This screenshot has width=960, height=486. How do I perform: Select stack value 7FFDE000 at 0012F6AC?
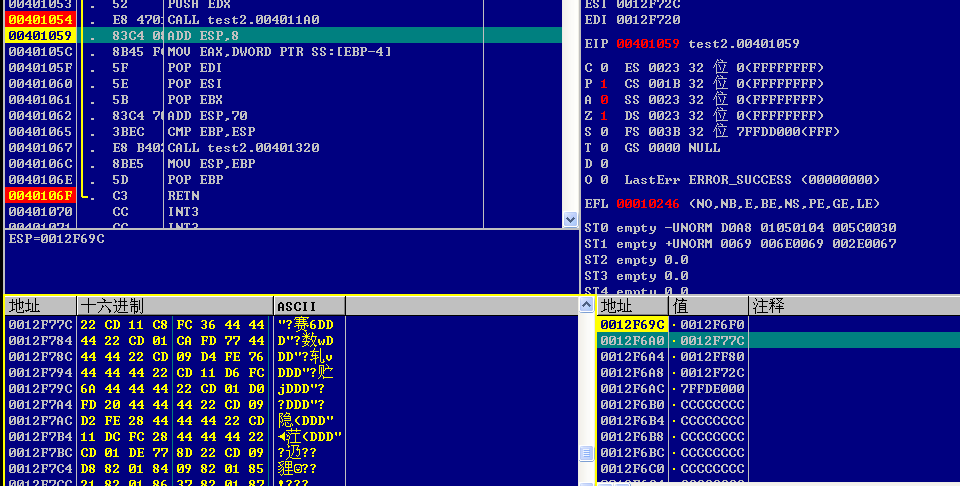tap(712, 388)
